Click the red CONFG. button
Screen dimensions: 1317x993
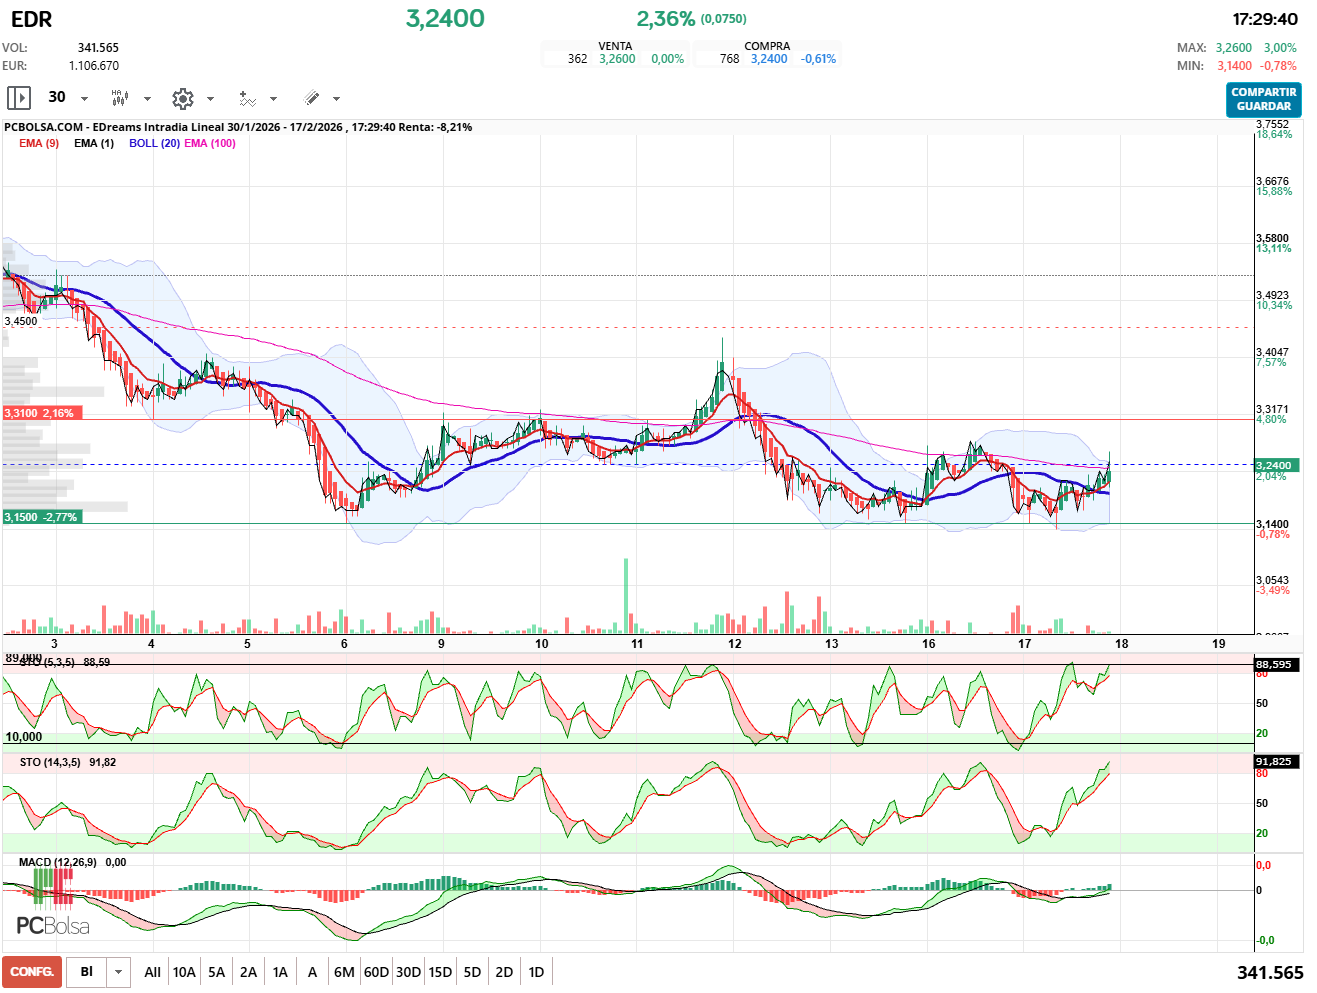click(x=32, y=972)
